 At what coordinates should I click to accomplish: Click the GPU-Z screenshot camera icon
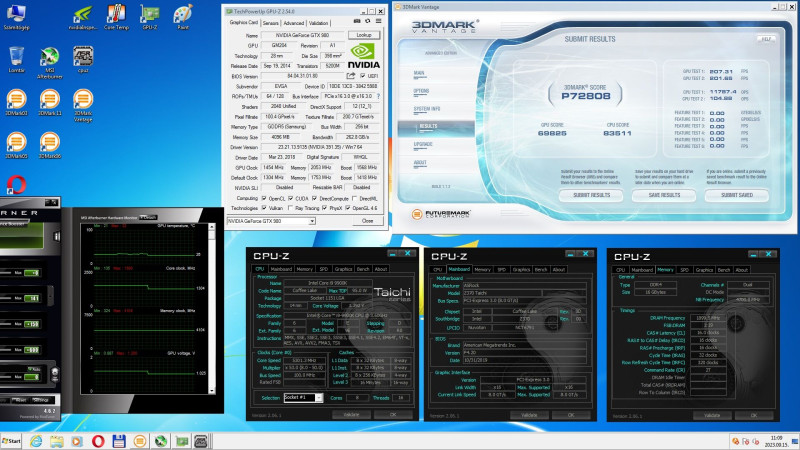357,21
